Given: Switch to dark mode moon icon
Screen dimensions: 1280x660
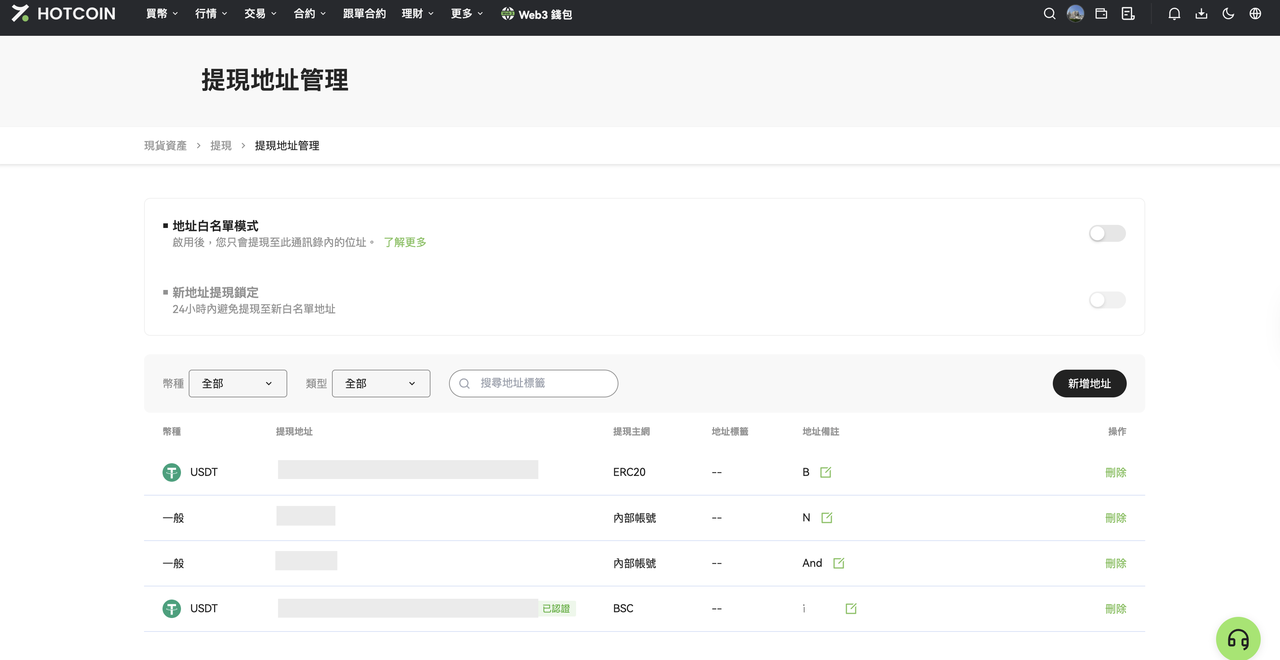Looking at the screenshot, I should (x=1228, y=14).
